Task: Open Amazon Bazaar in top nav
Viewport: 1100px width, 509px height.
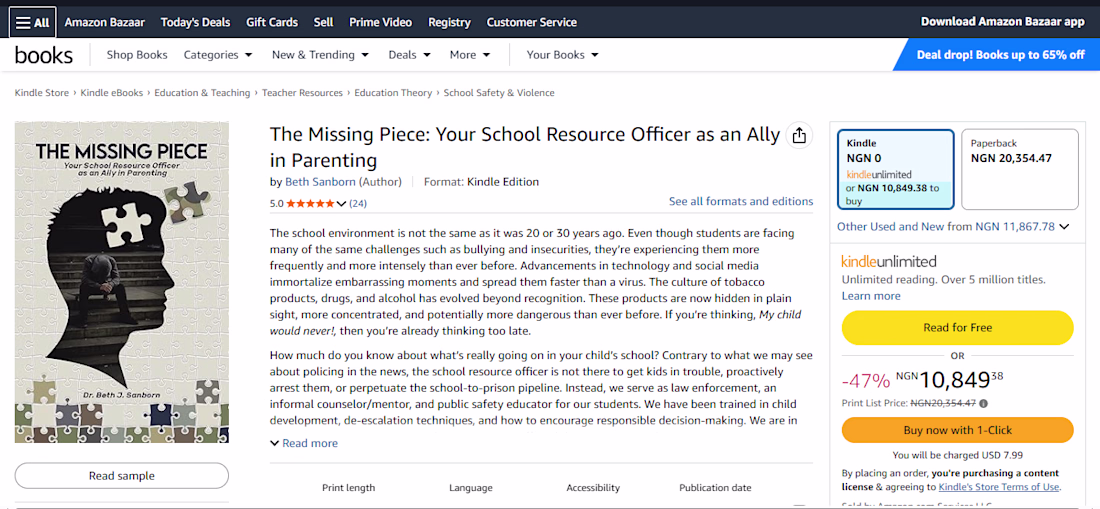Action: [105, 22]
